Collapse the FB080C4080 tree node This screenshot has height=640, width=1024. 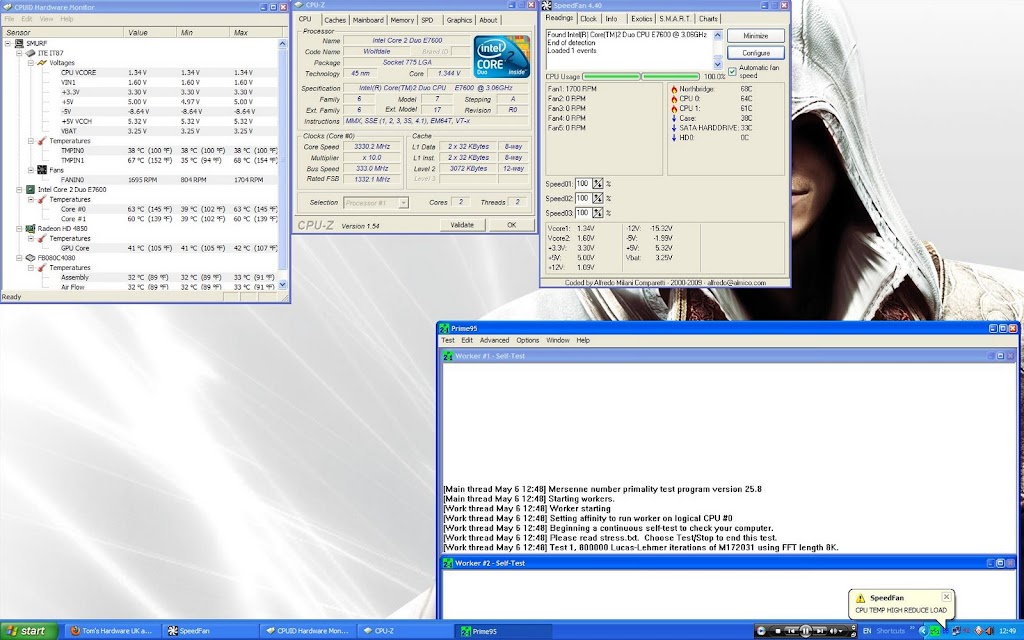tap(19, 258)
